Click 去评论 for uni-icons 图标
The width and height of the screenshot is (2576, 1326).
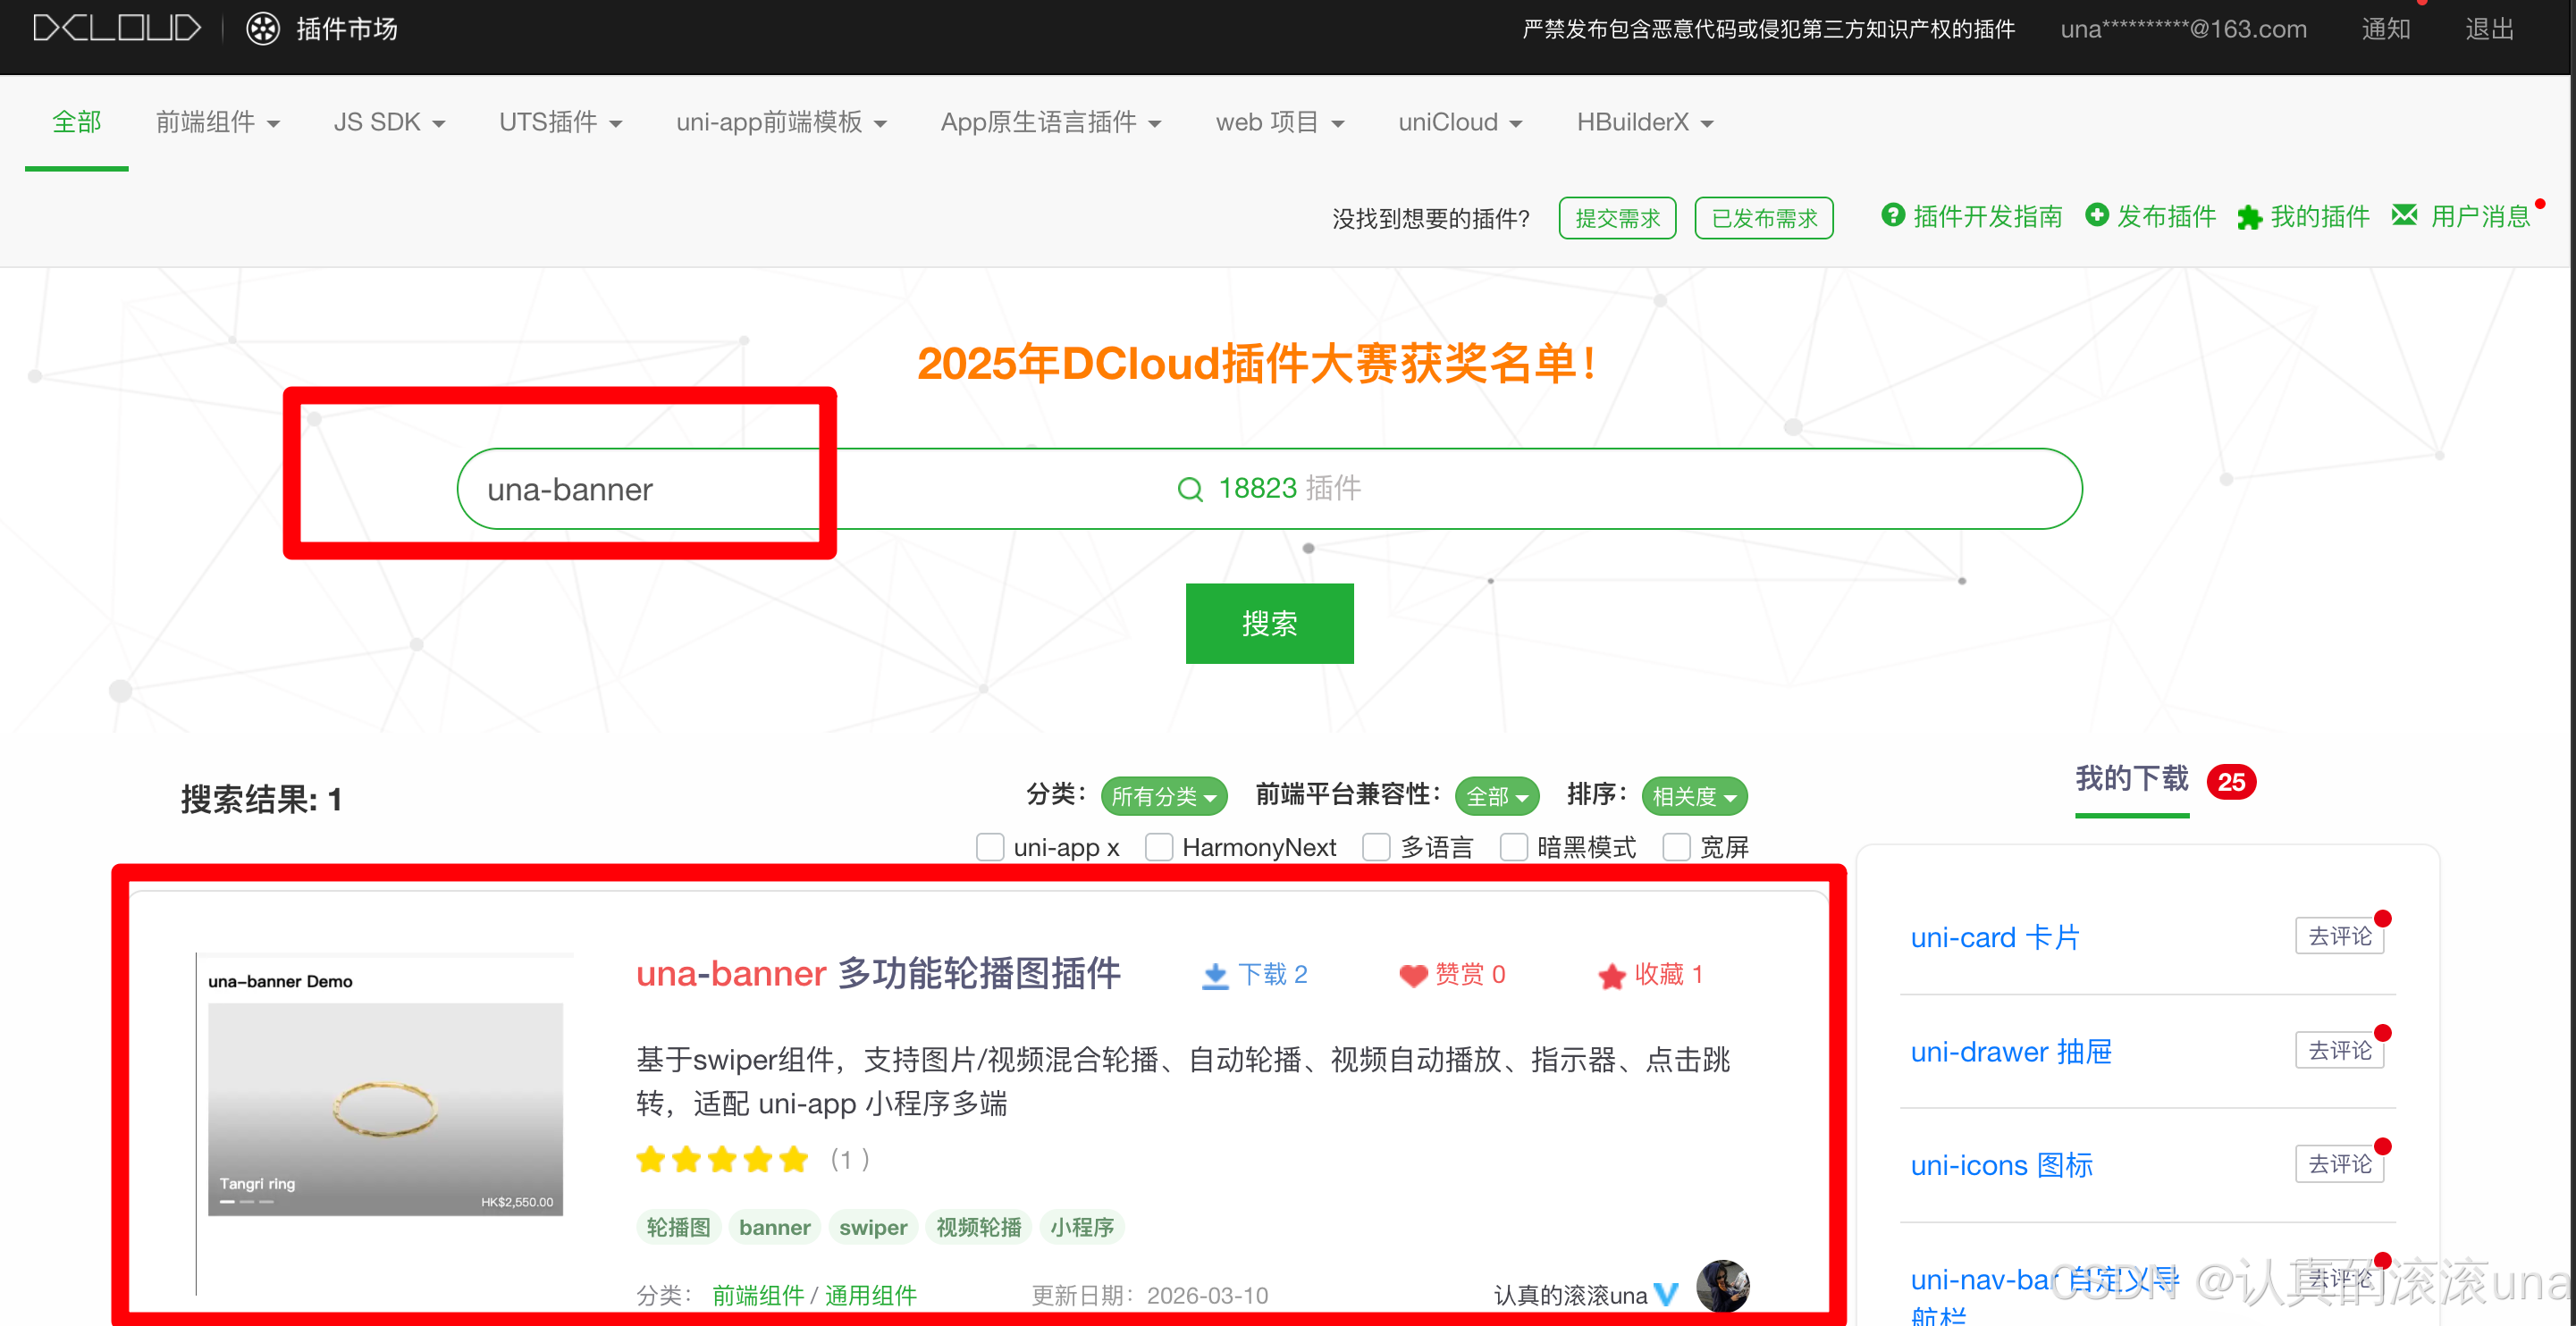pos(2339,1164)
